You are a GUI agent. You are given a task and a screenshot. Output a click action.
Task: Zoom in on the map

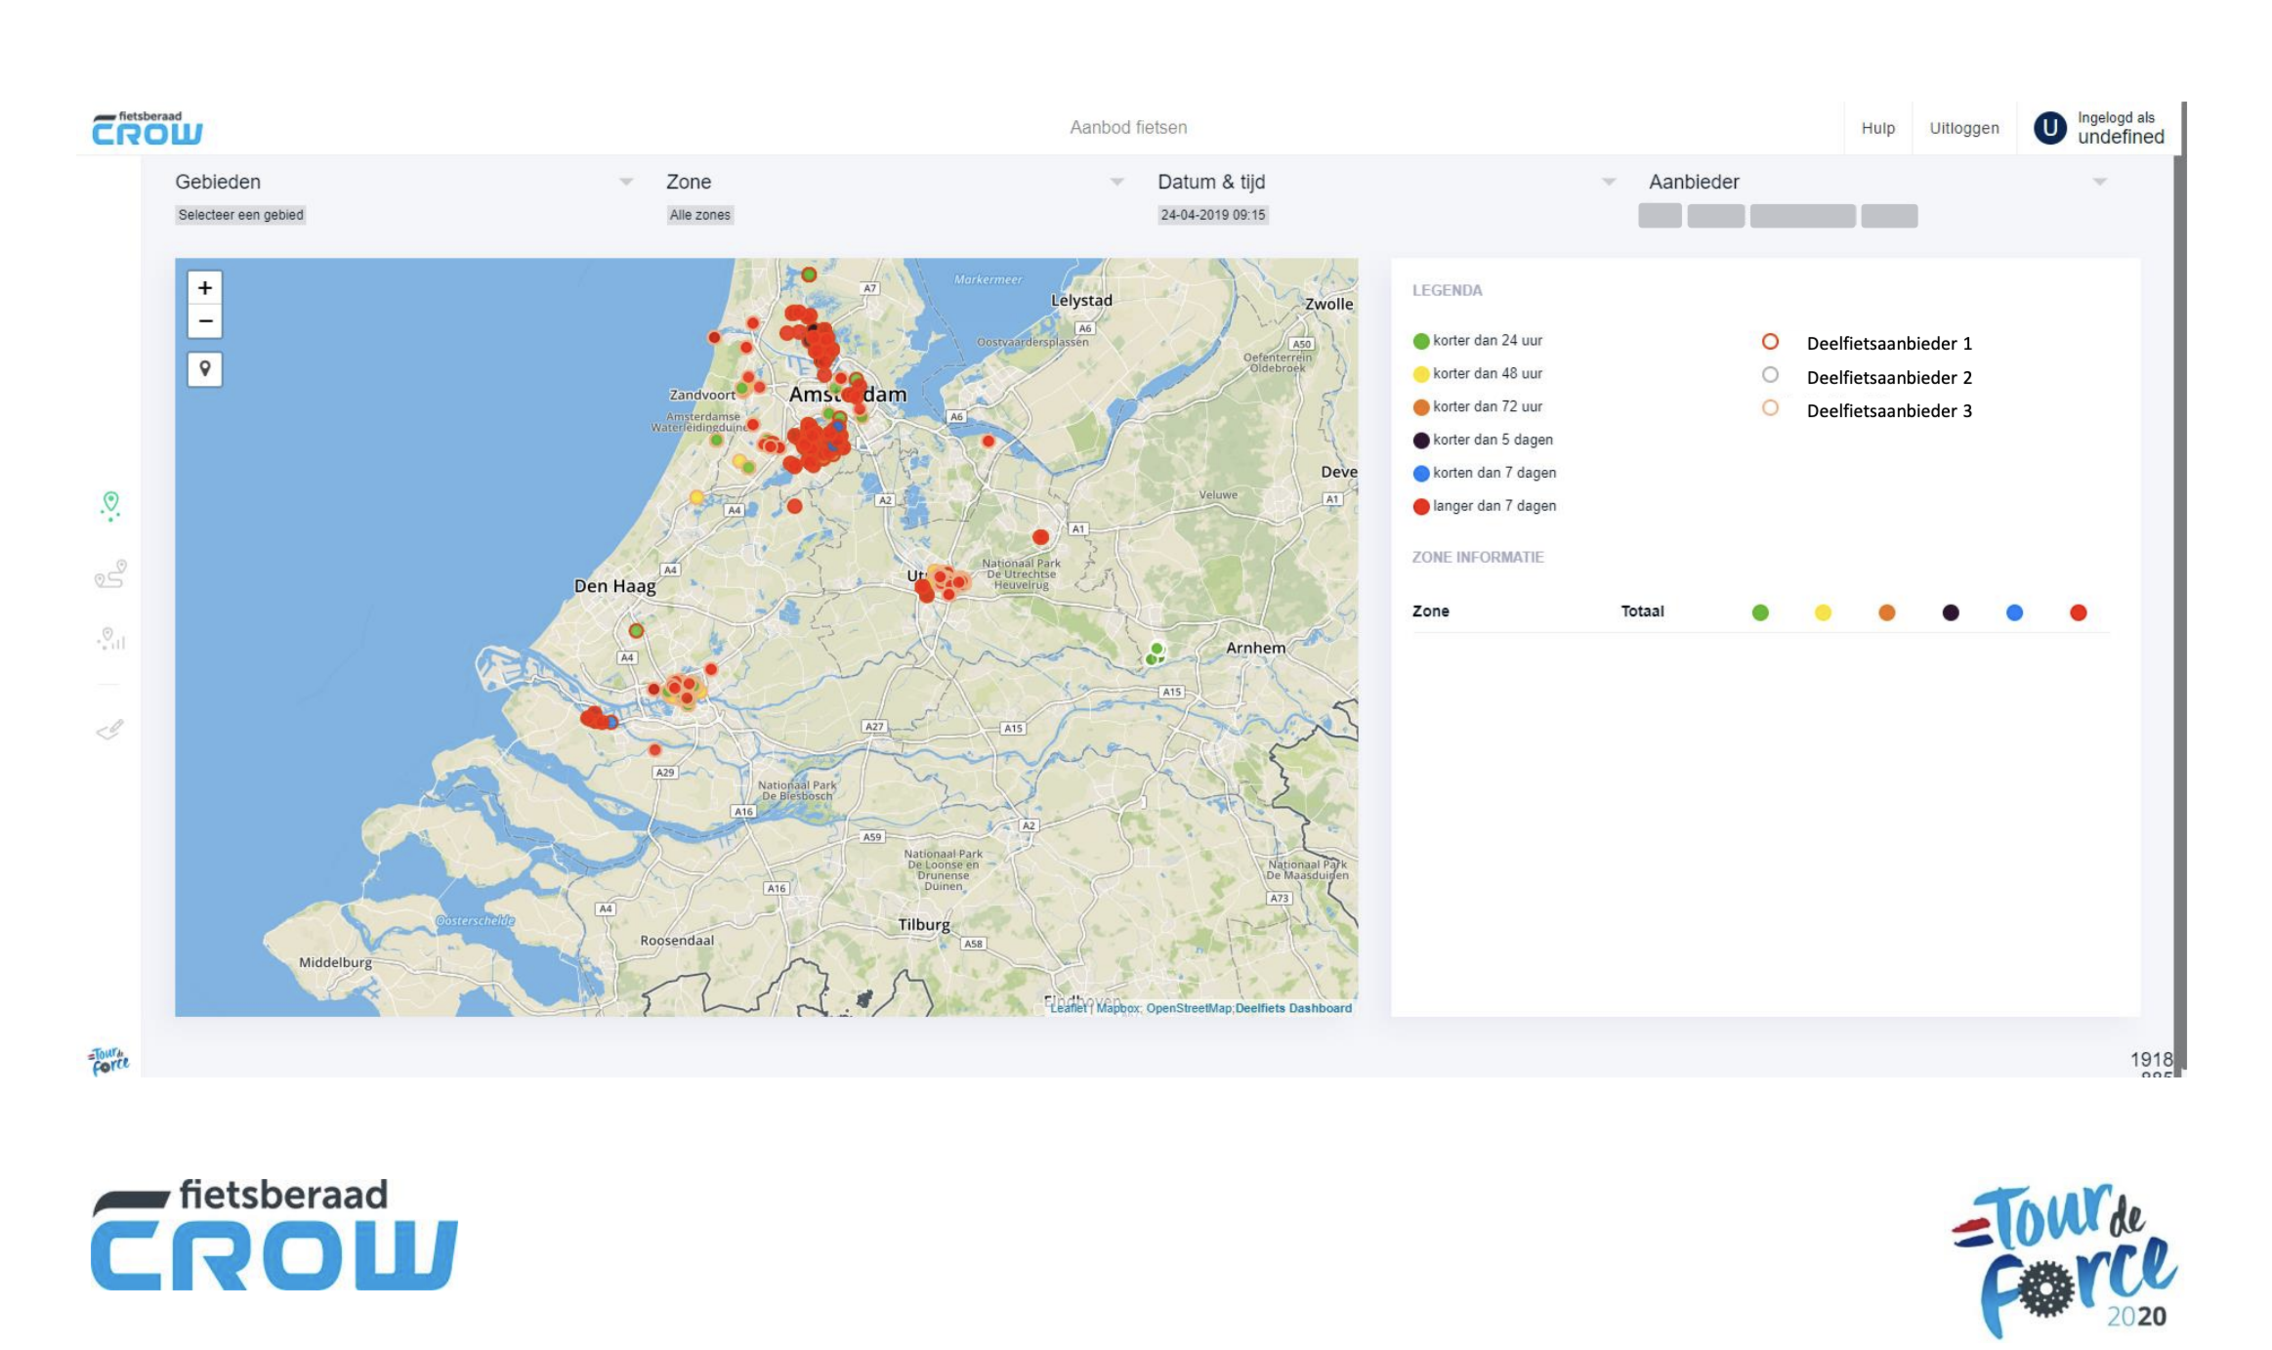click(x=204, y=288)
